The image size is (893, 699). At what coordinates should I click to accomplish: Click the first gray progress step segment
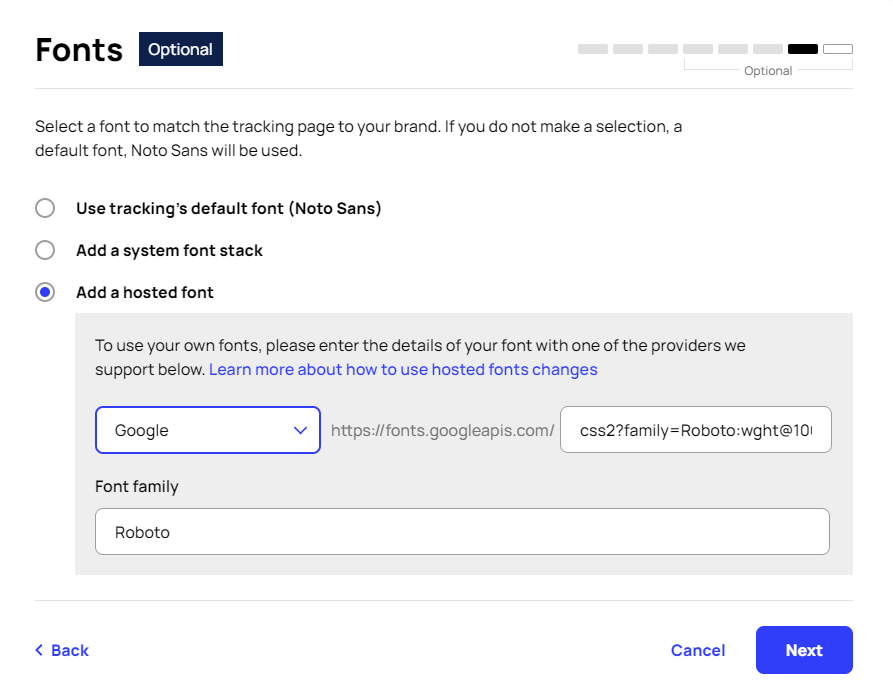593,49
